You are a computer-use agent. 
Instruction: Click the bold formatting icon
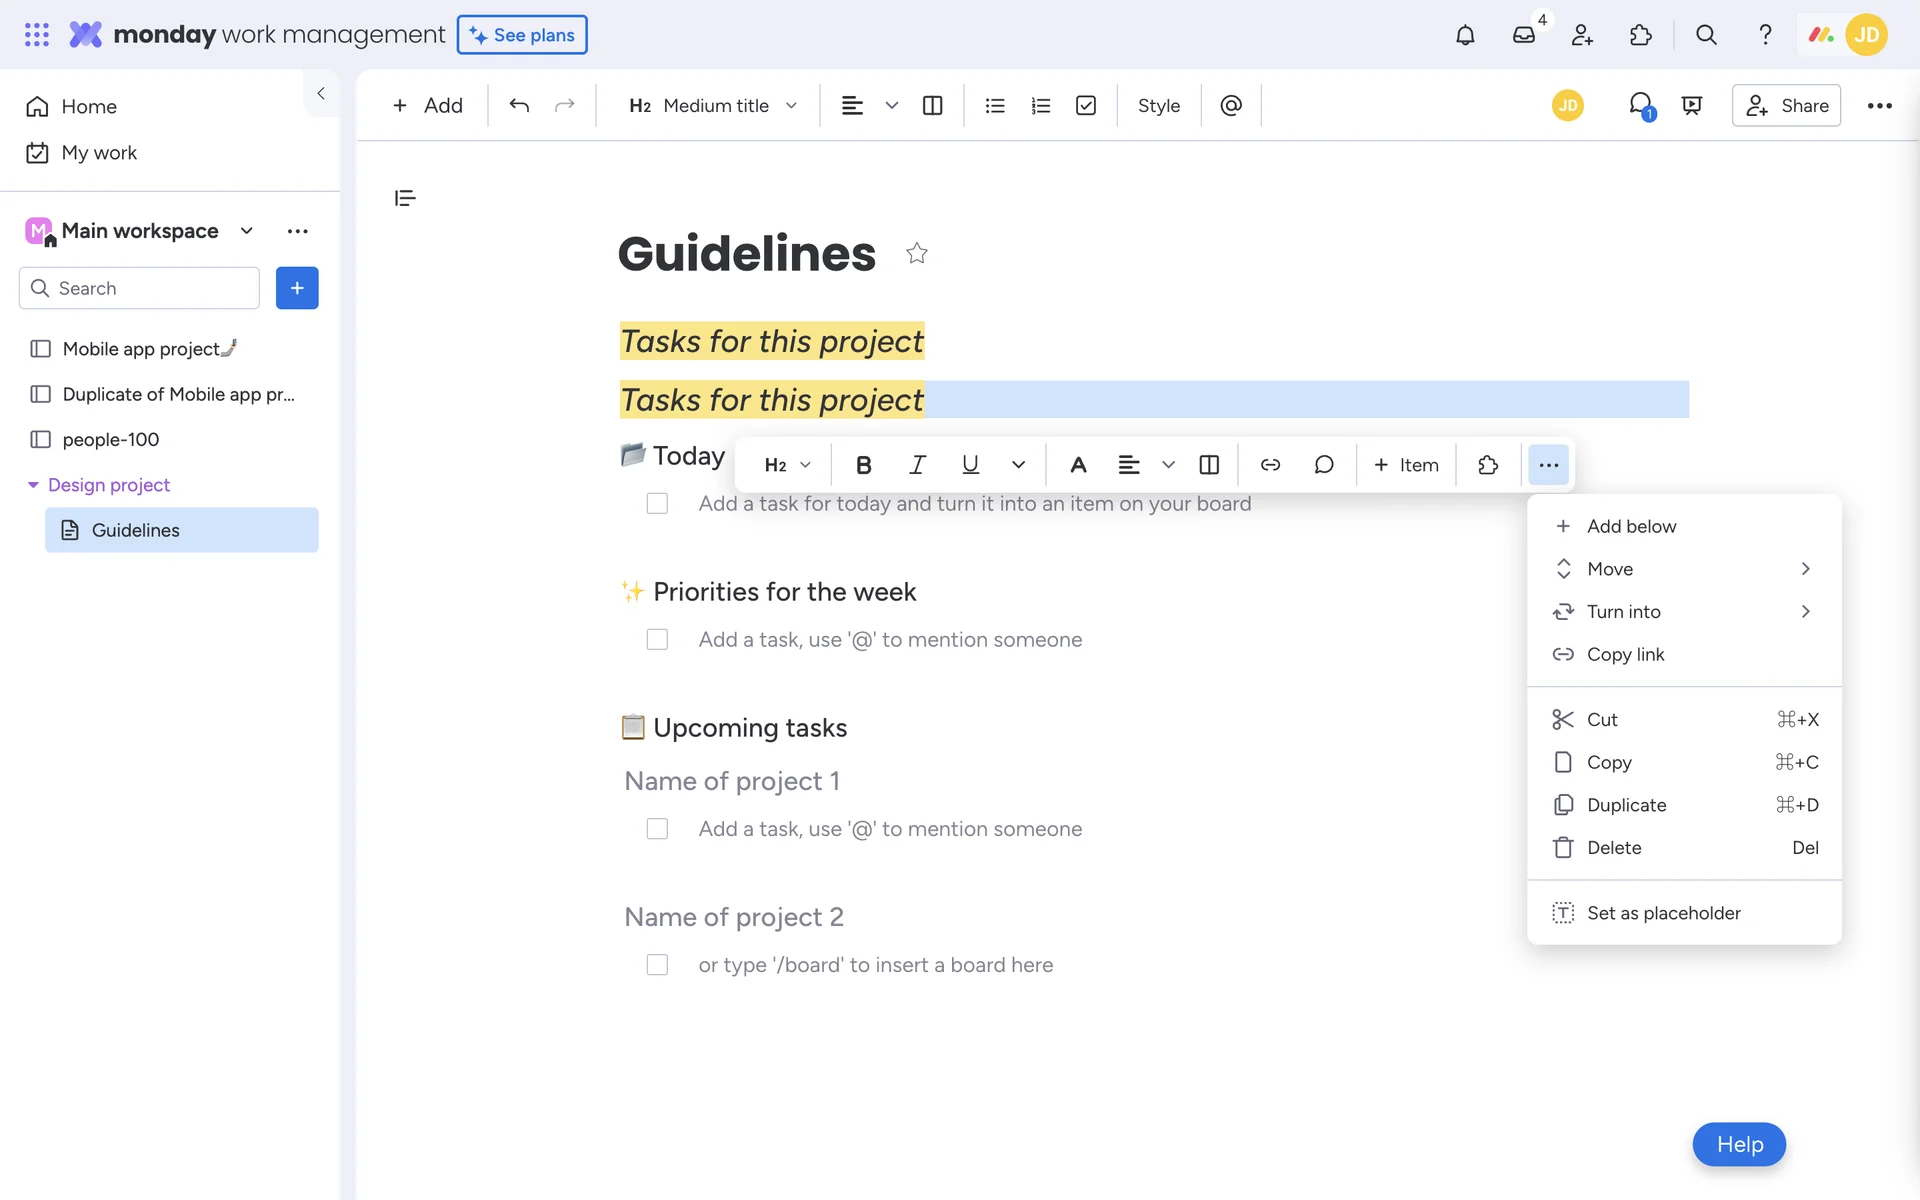tap(864, 465)
